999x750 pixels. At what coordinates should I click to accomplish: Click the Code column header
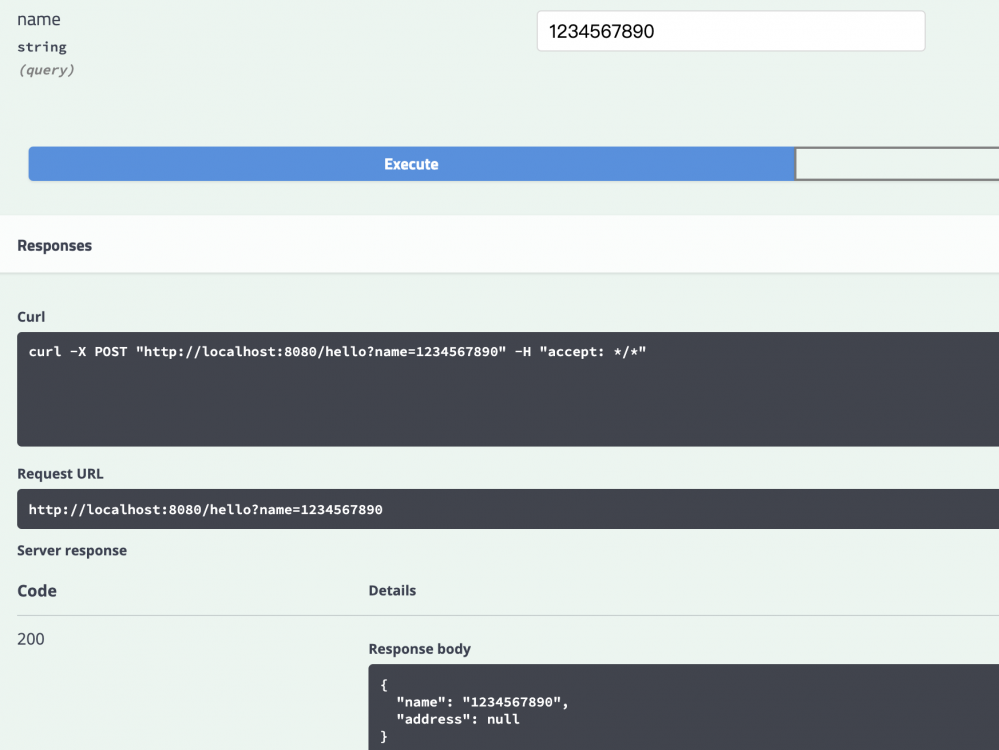pyautogui.click(x=37, y=591)
